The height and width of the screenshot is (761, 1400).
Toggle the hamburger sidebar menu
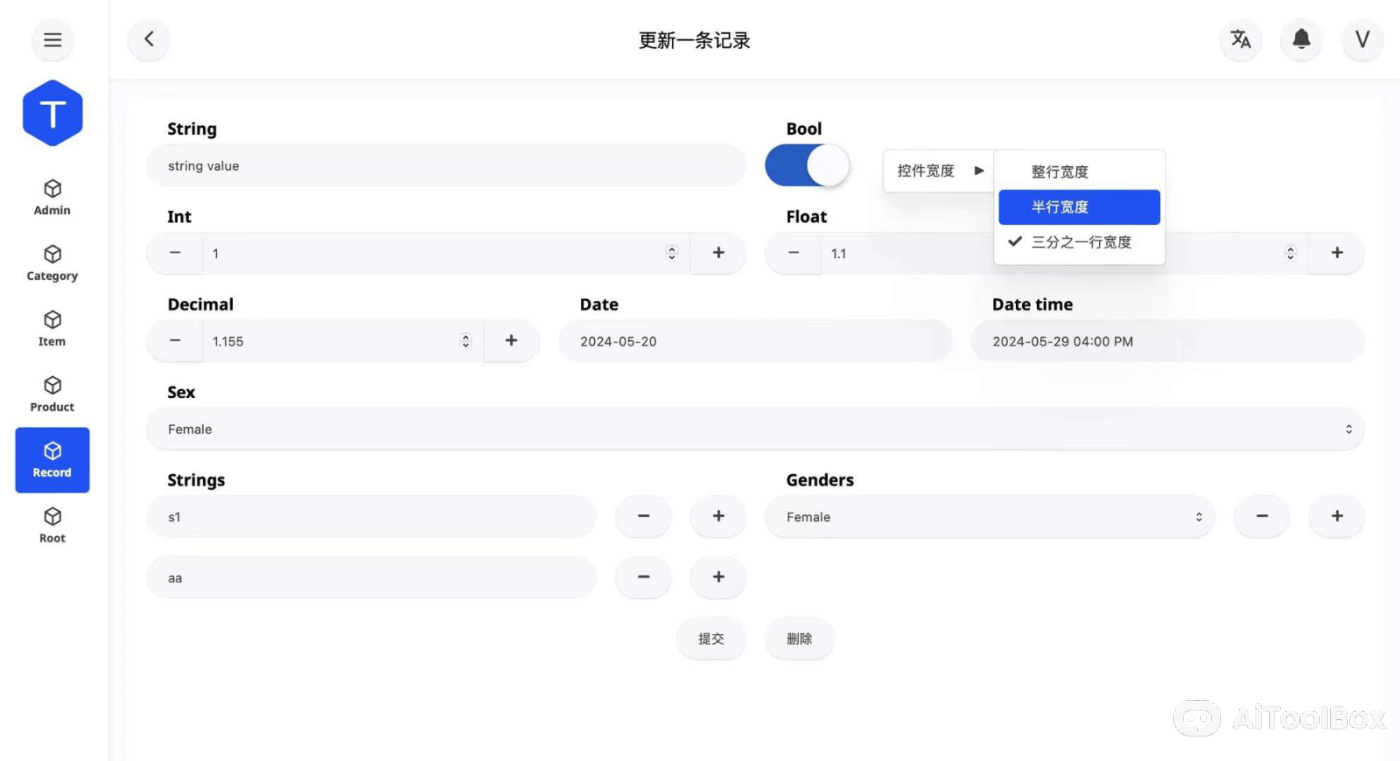pyautogui.click(x=52, y=40)
